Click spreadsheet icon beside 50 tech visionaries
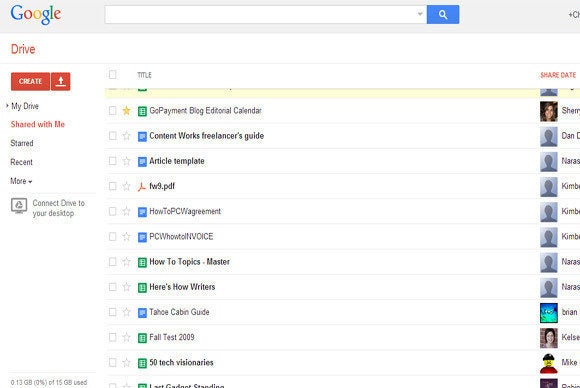The height and width of the screenshot is (388, 580). [x=142, y=363]
